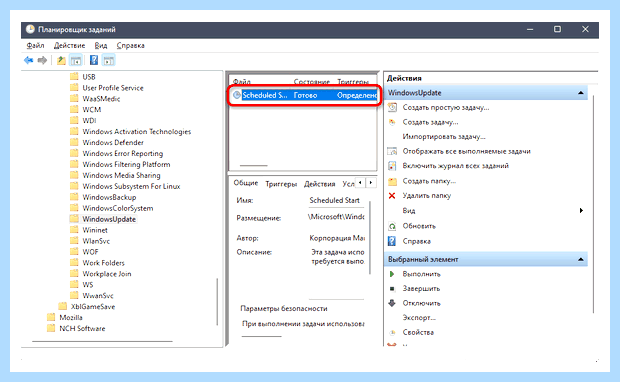Open the Вид menu
Screen dimensions: 620x382
click(x=101, y=45)
